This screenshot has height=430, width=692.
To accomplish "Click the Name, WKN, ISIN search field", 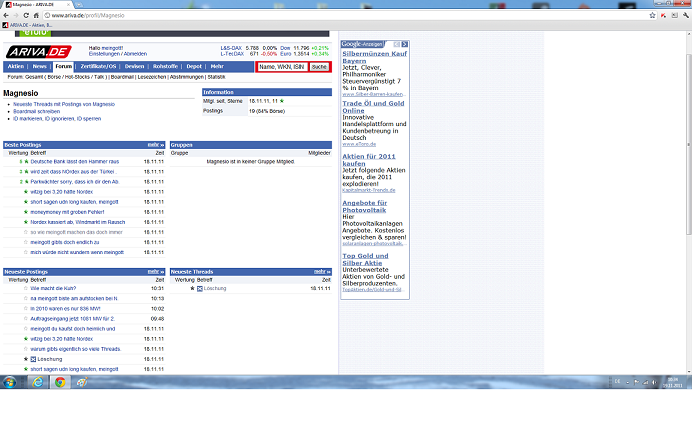I will 282,67.
